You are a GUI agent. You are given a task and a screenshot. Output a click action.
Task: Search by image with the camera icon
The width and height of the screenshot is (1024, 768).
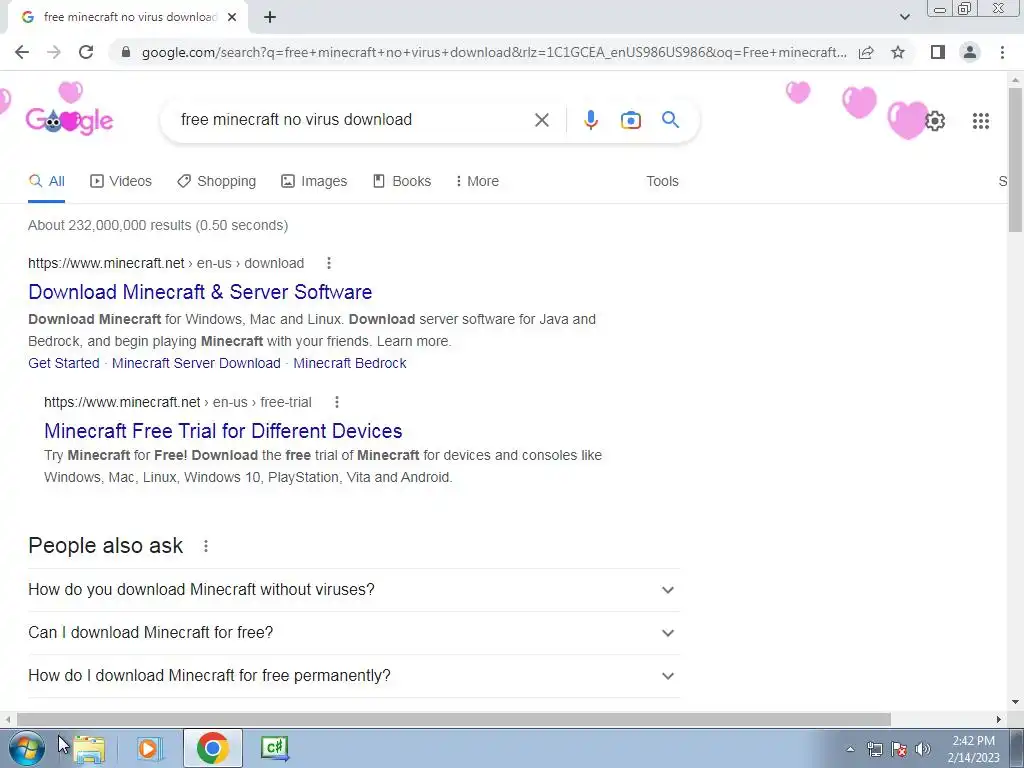pyautogui.click(x=630, y=120)
